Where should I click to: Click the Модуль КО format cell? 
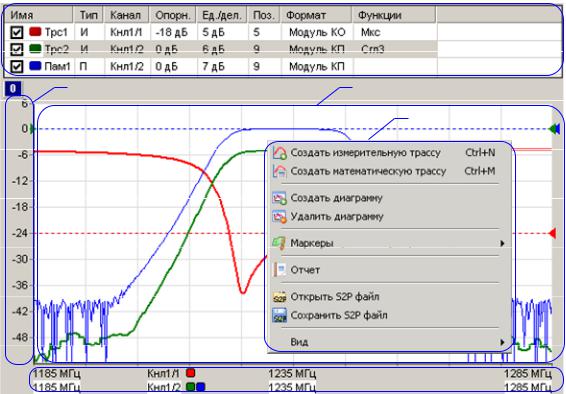tap(317, 32)
